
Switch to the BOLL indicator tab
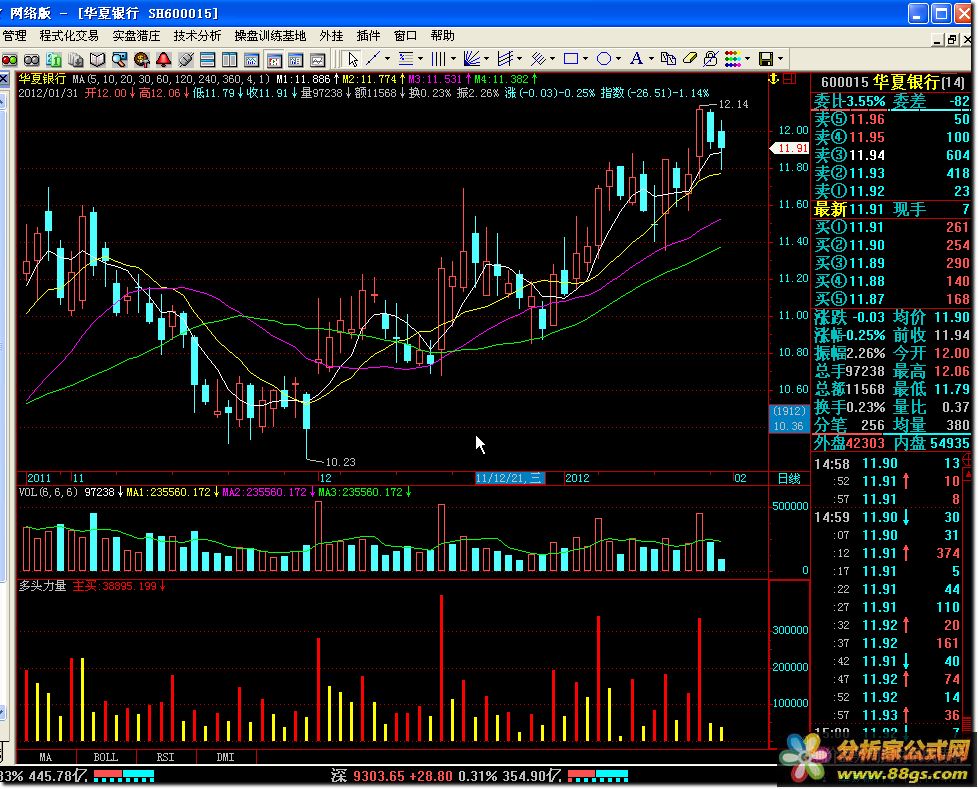(106, 757)
